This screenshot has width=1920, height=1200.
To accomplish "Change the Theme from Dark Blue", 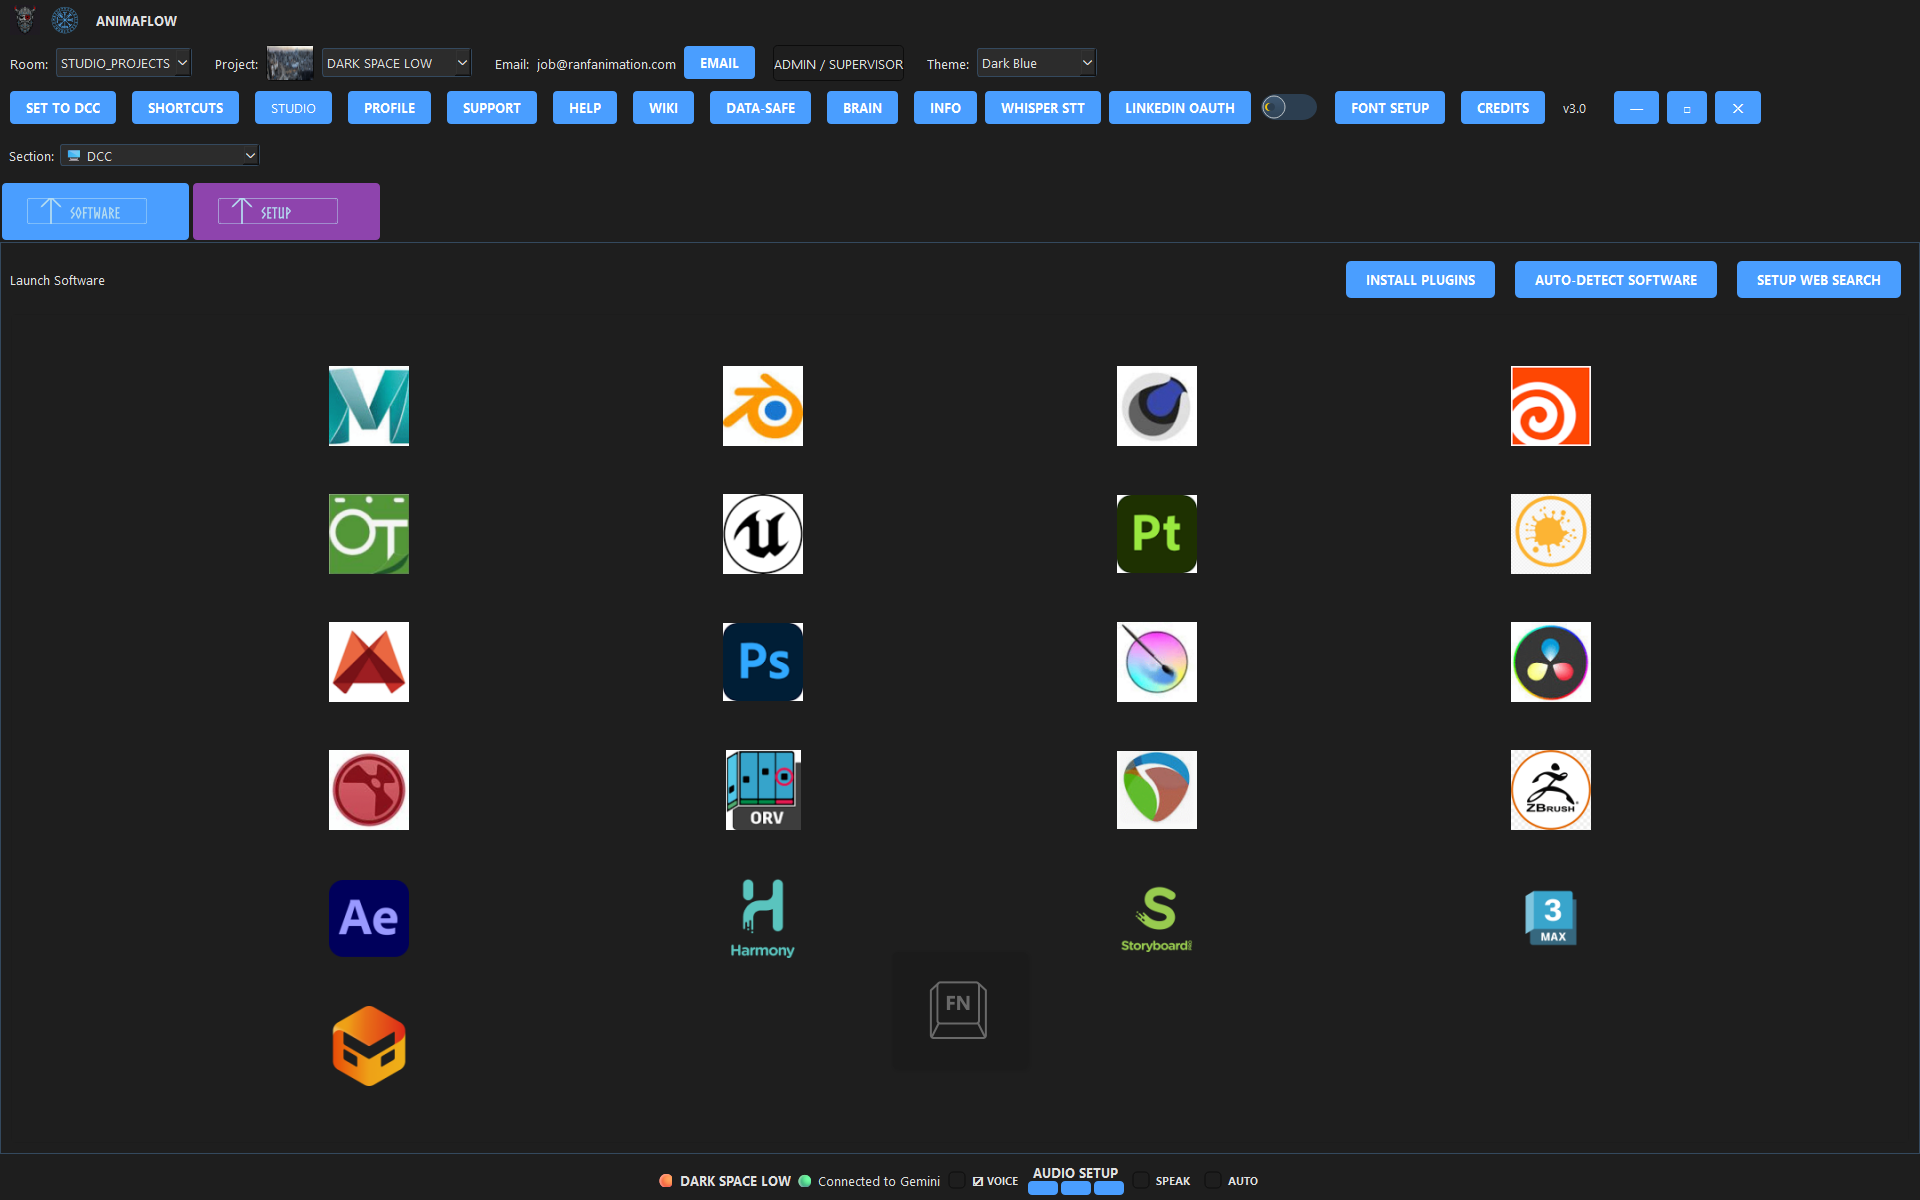I will [1036, 62].
